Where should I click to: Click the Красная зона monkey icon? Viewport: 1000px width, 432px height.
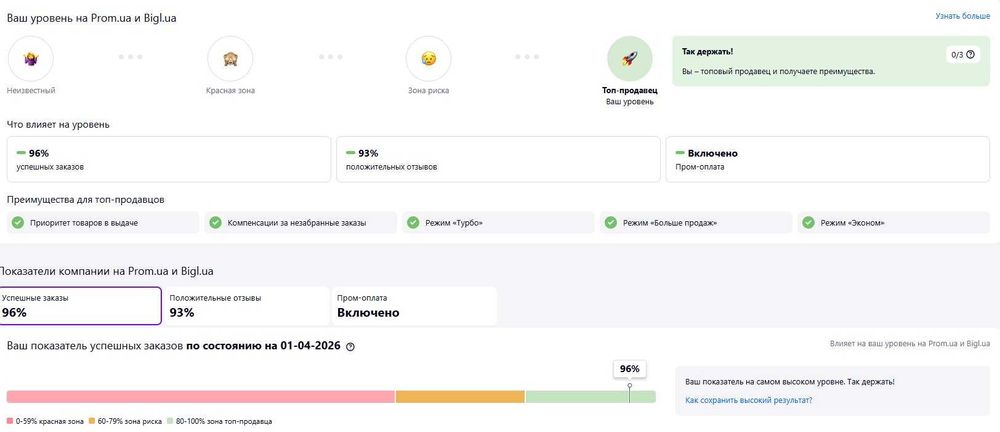click(x=230, y=59)
